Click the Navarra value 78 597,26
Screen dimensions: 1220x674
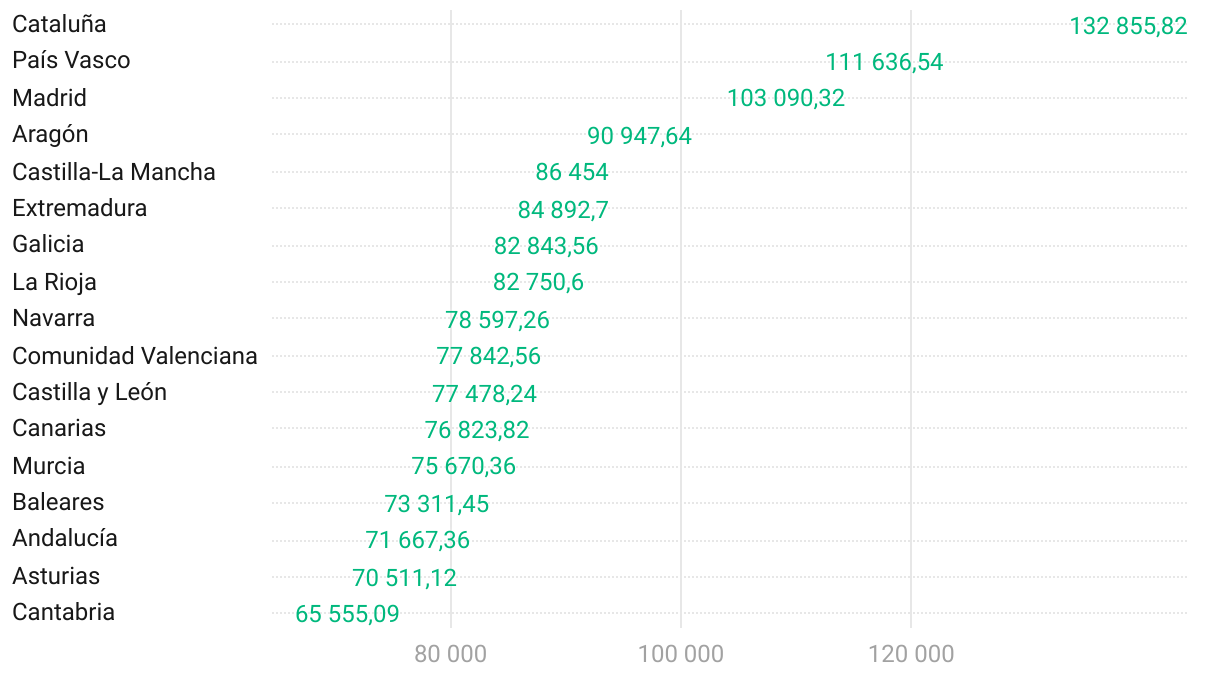click(x=497, y=320)
